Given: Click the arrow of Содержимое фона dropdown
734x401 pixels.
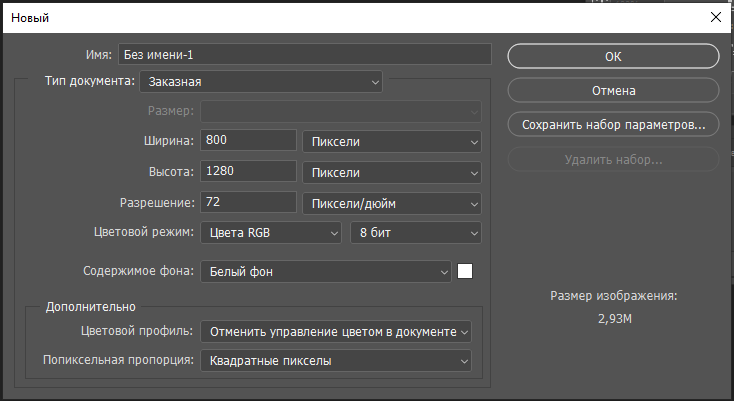Looking at the screenshot, I should coord(444,272).
